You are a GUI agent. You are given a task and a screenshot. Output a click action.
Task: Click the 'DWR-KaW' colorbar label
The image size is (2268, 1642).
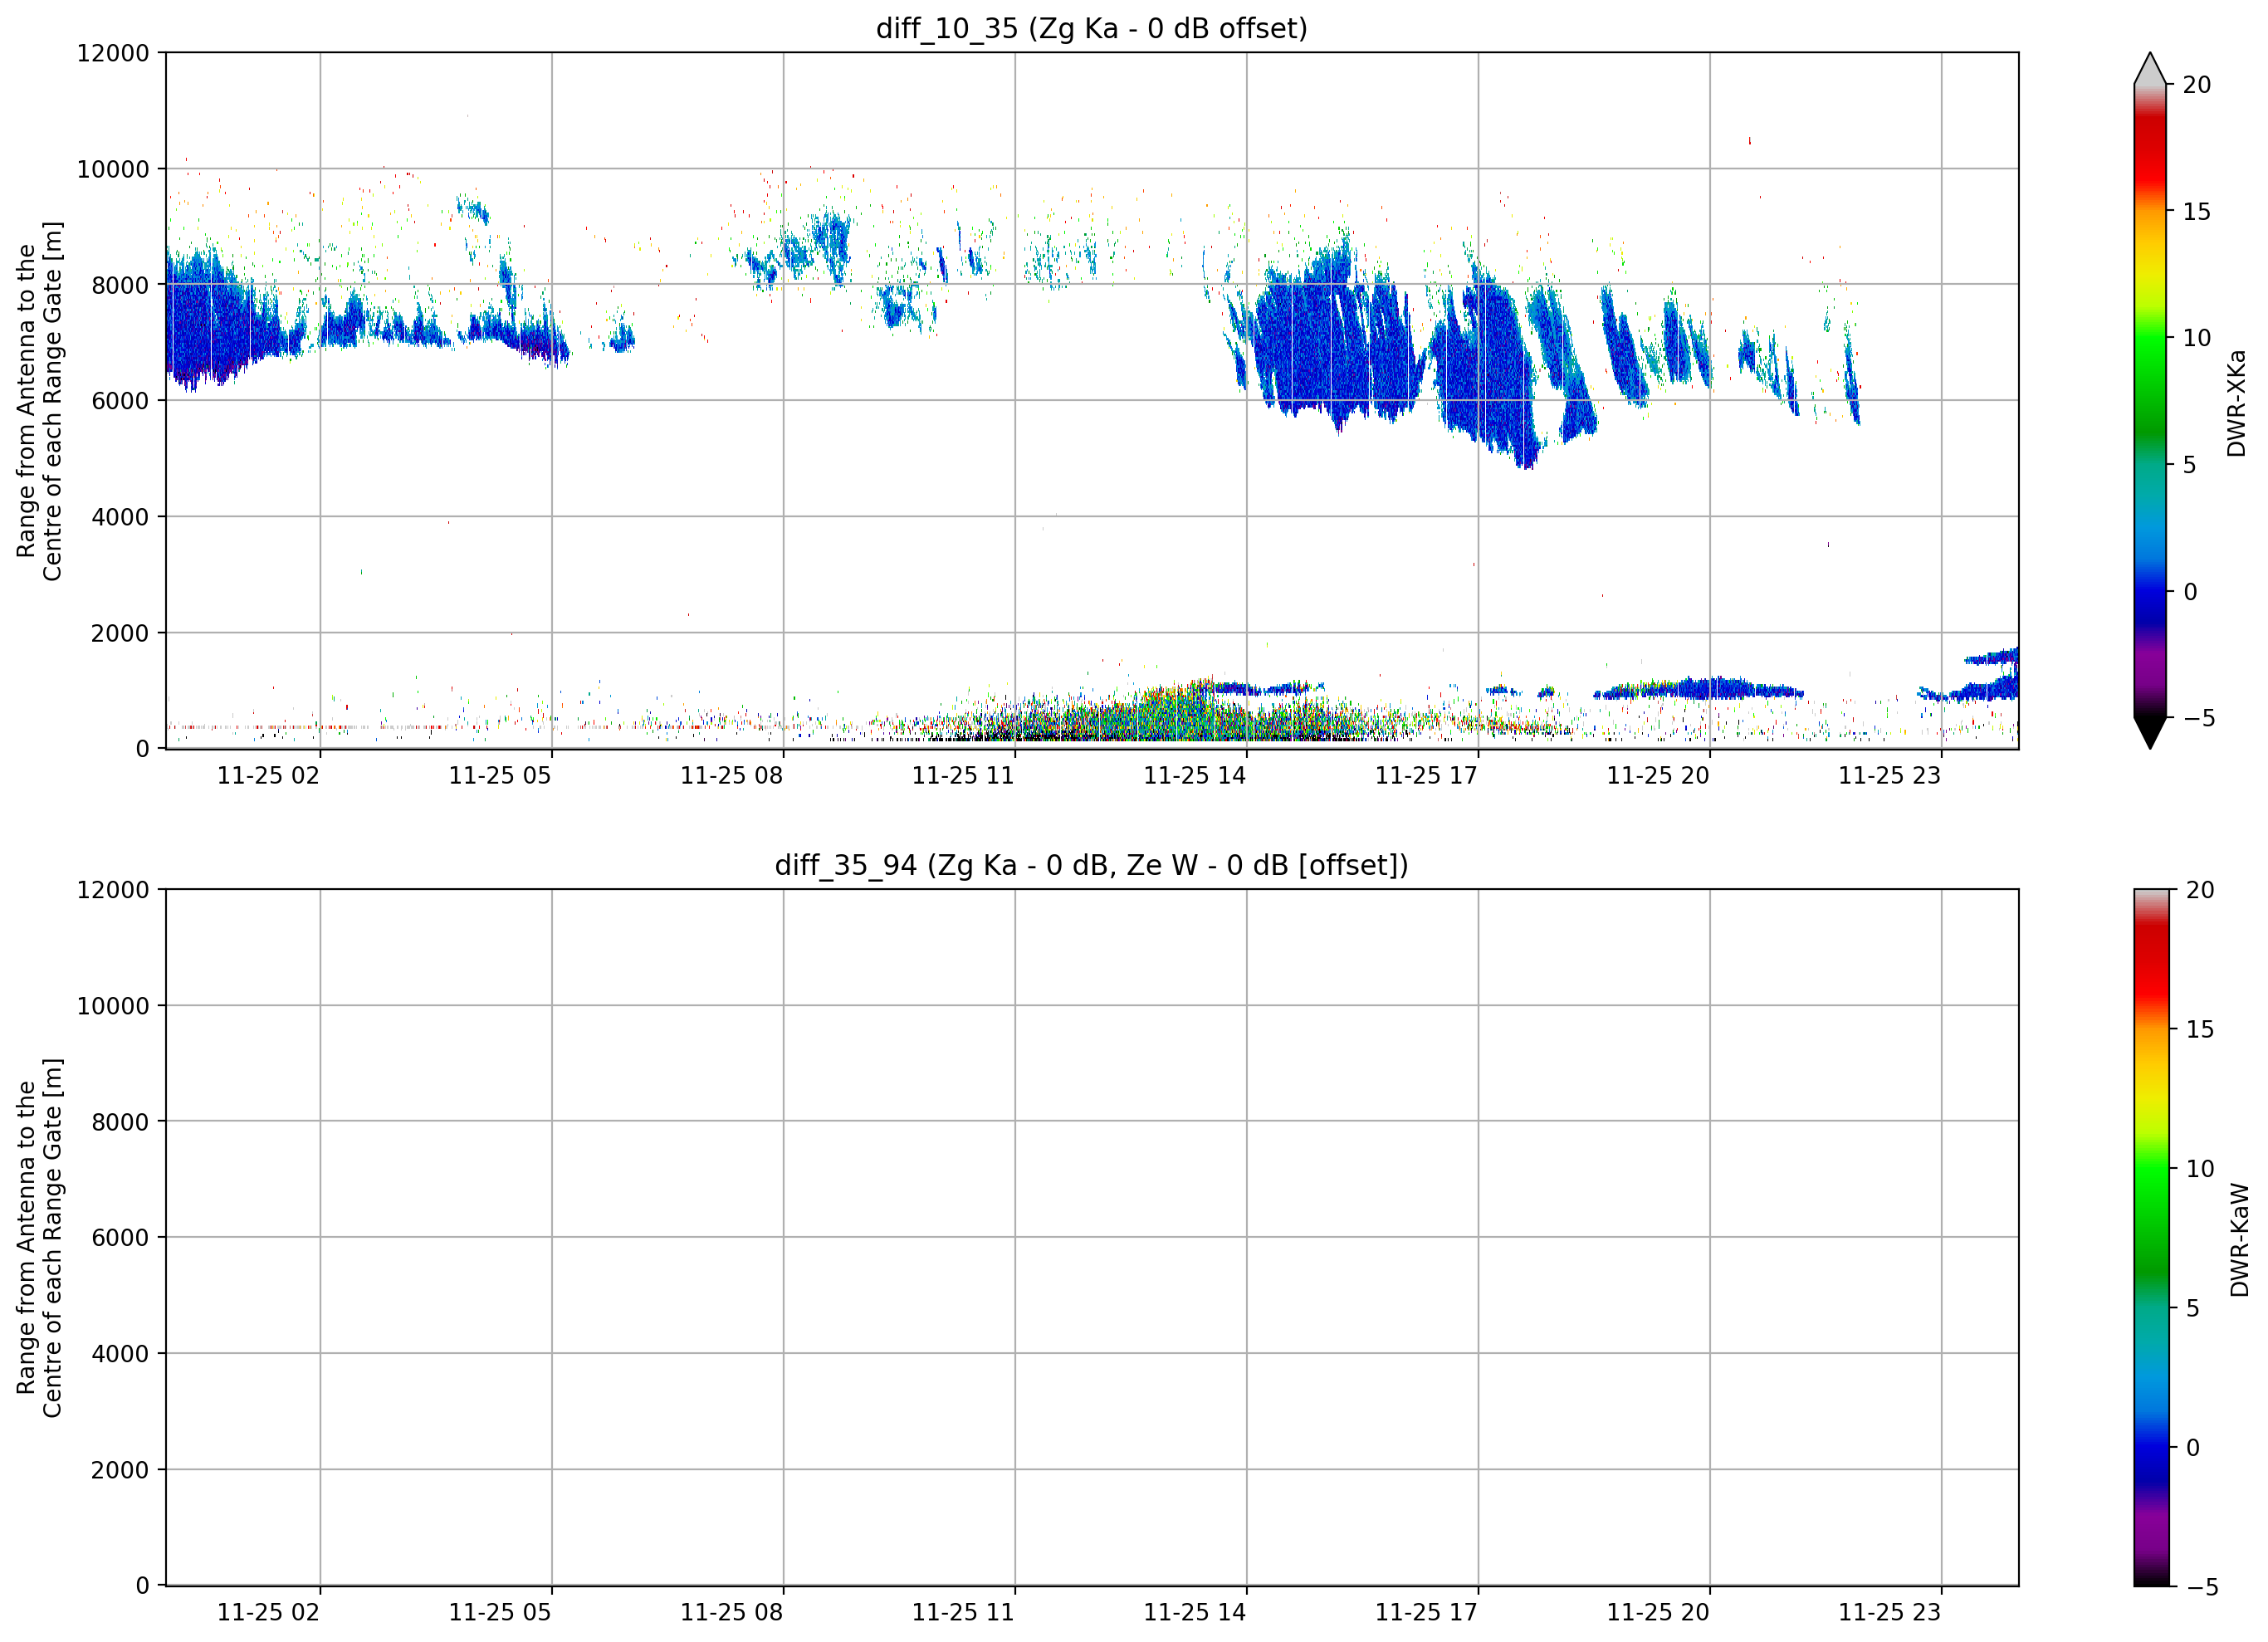(x=2240, y=1240)
